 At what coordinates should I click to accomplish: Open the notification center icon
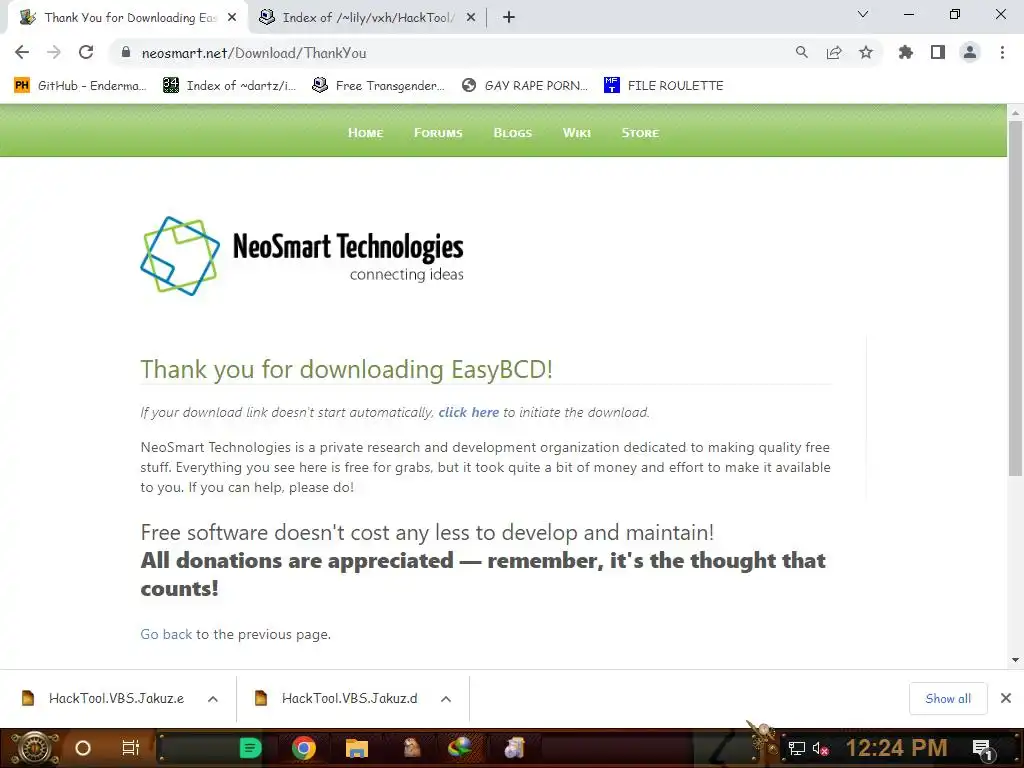[x=982, y=749]
